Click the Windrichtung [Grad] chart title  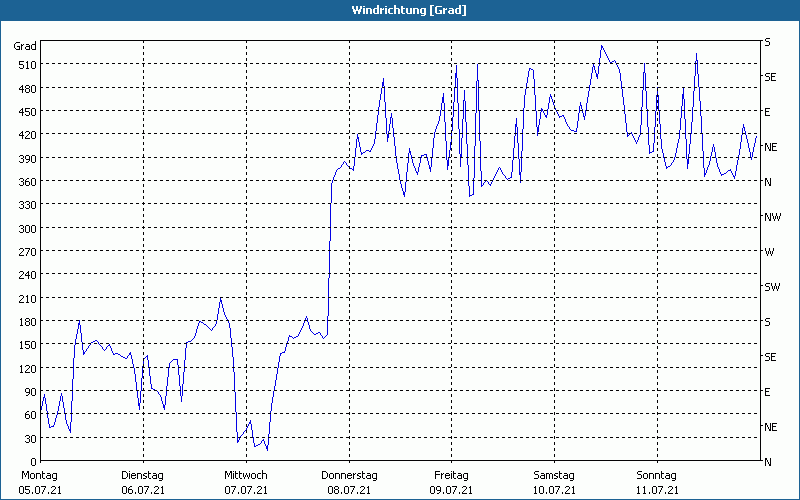pyautogui.click(x=409, y=10)
